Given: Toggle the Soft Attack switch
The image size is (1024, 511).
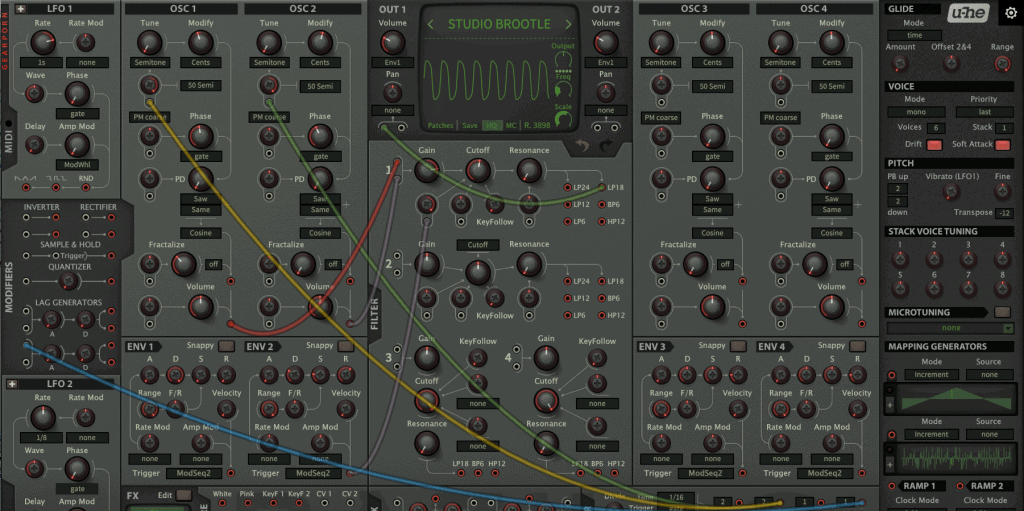Looking at the screenshot, I should click(1002, 145).
